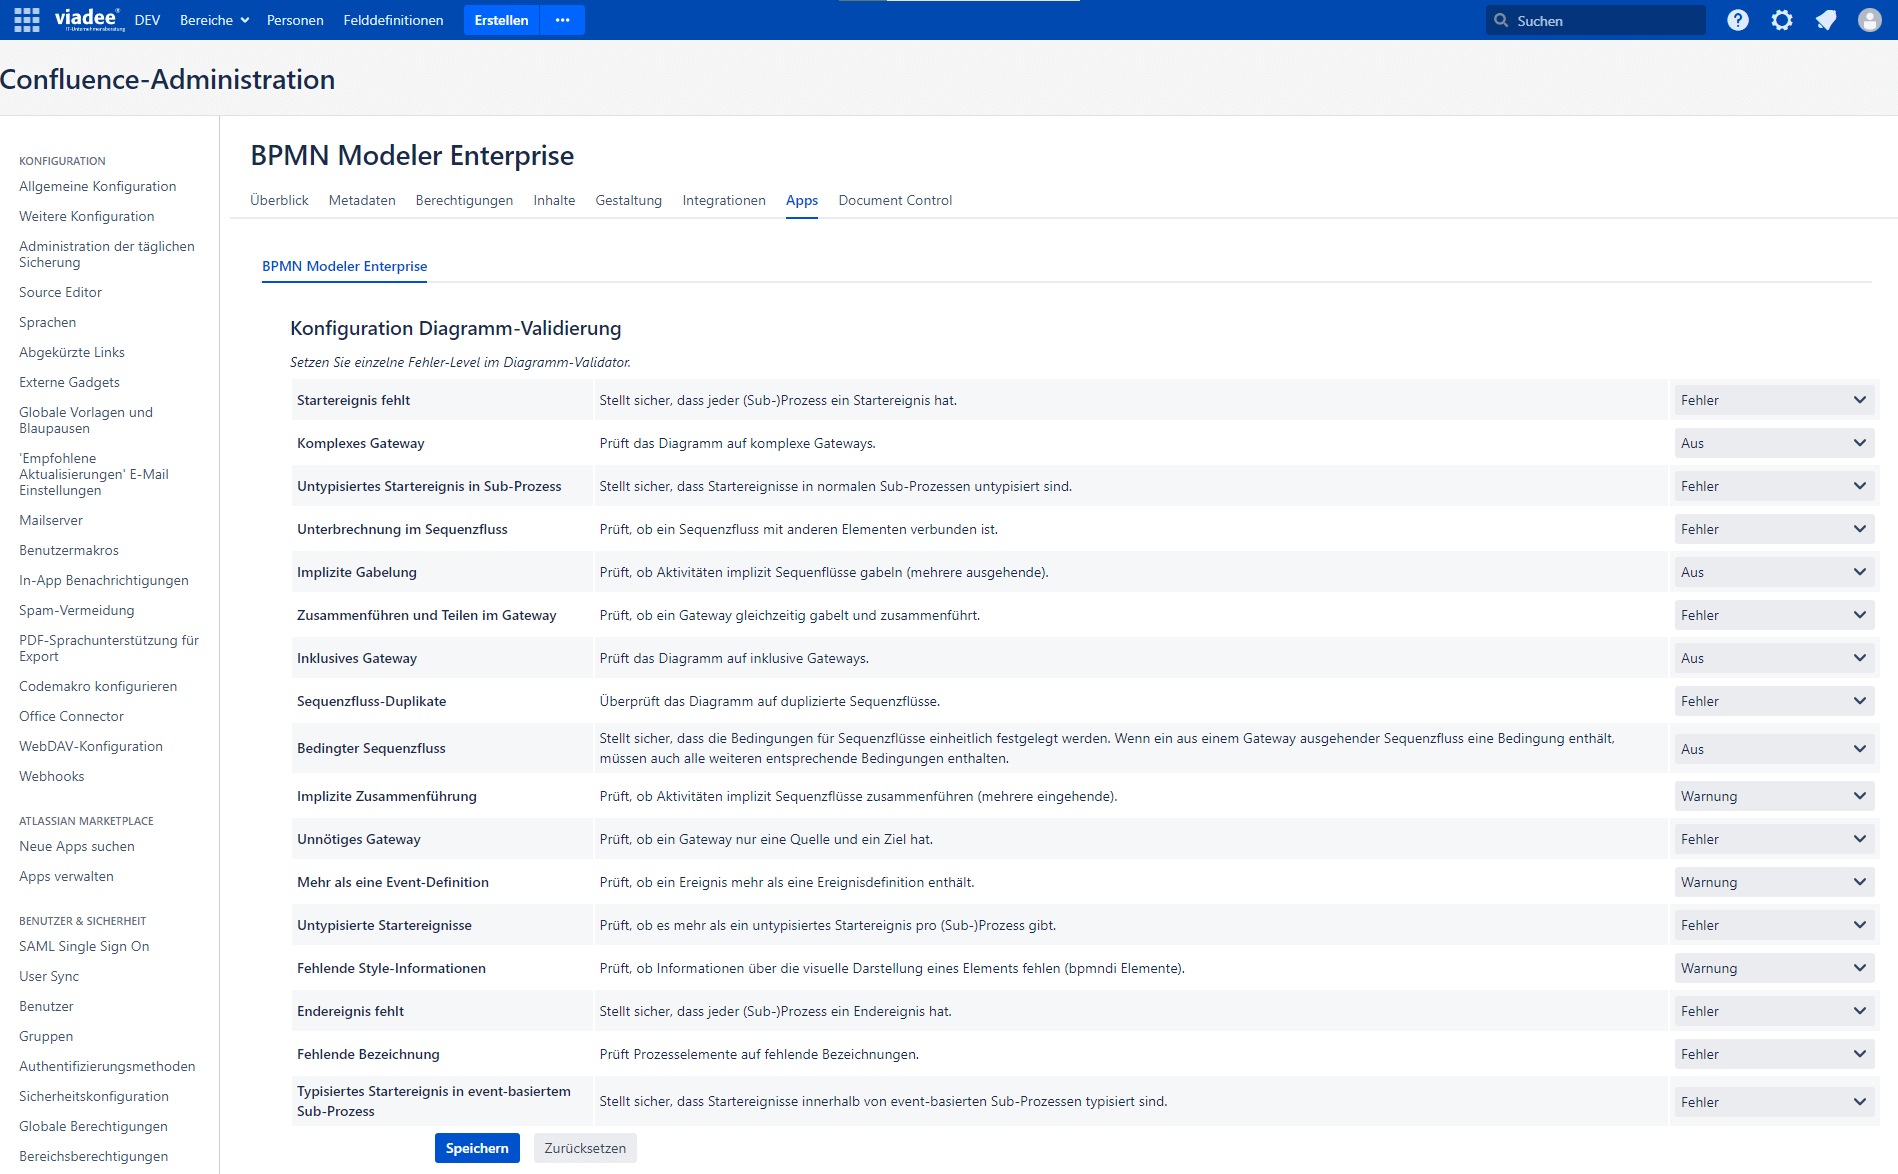
Task: Click the DEV header link
Action: click(147, 20)
